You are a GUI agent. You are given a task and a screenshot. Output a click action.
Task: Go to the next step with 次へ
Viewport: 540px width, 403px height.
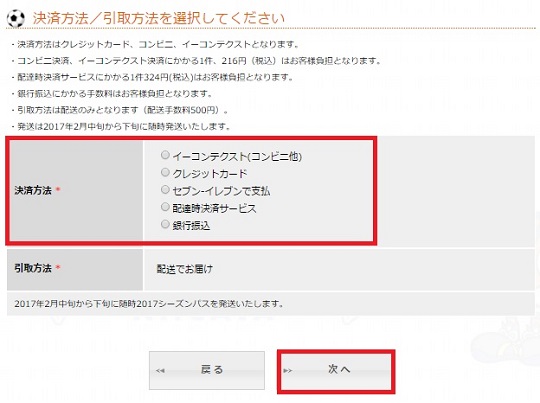coord(336,371)
